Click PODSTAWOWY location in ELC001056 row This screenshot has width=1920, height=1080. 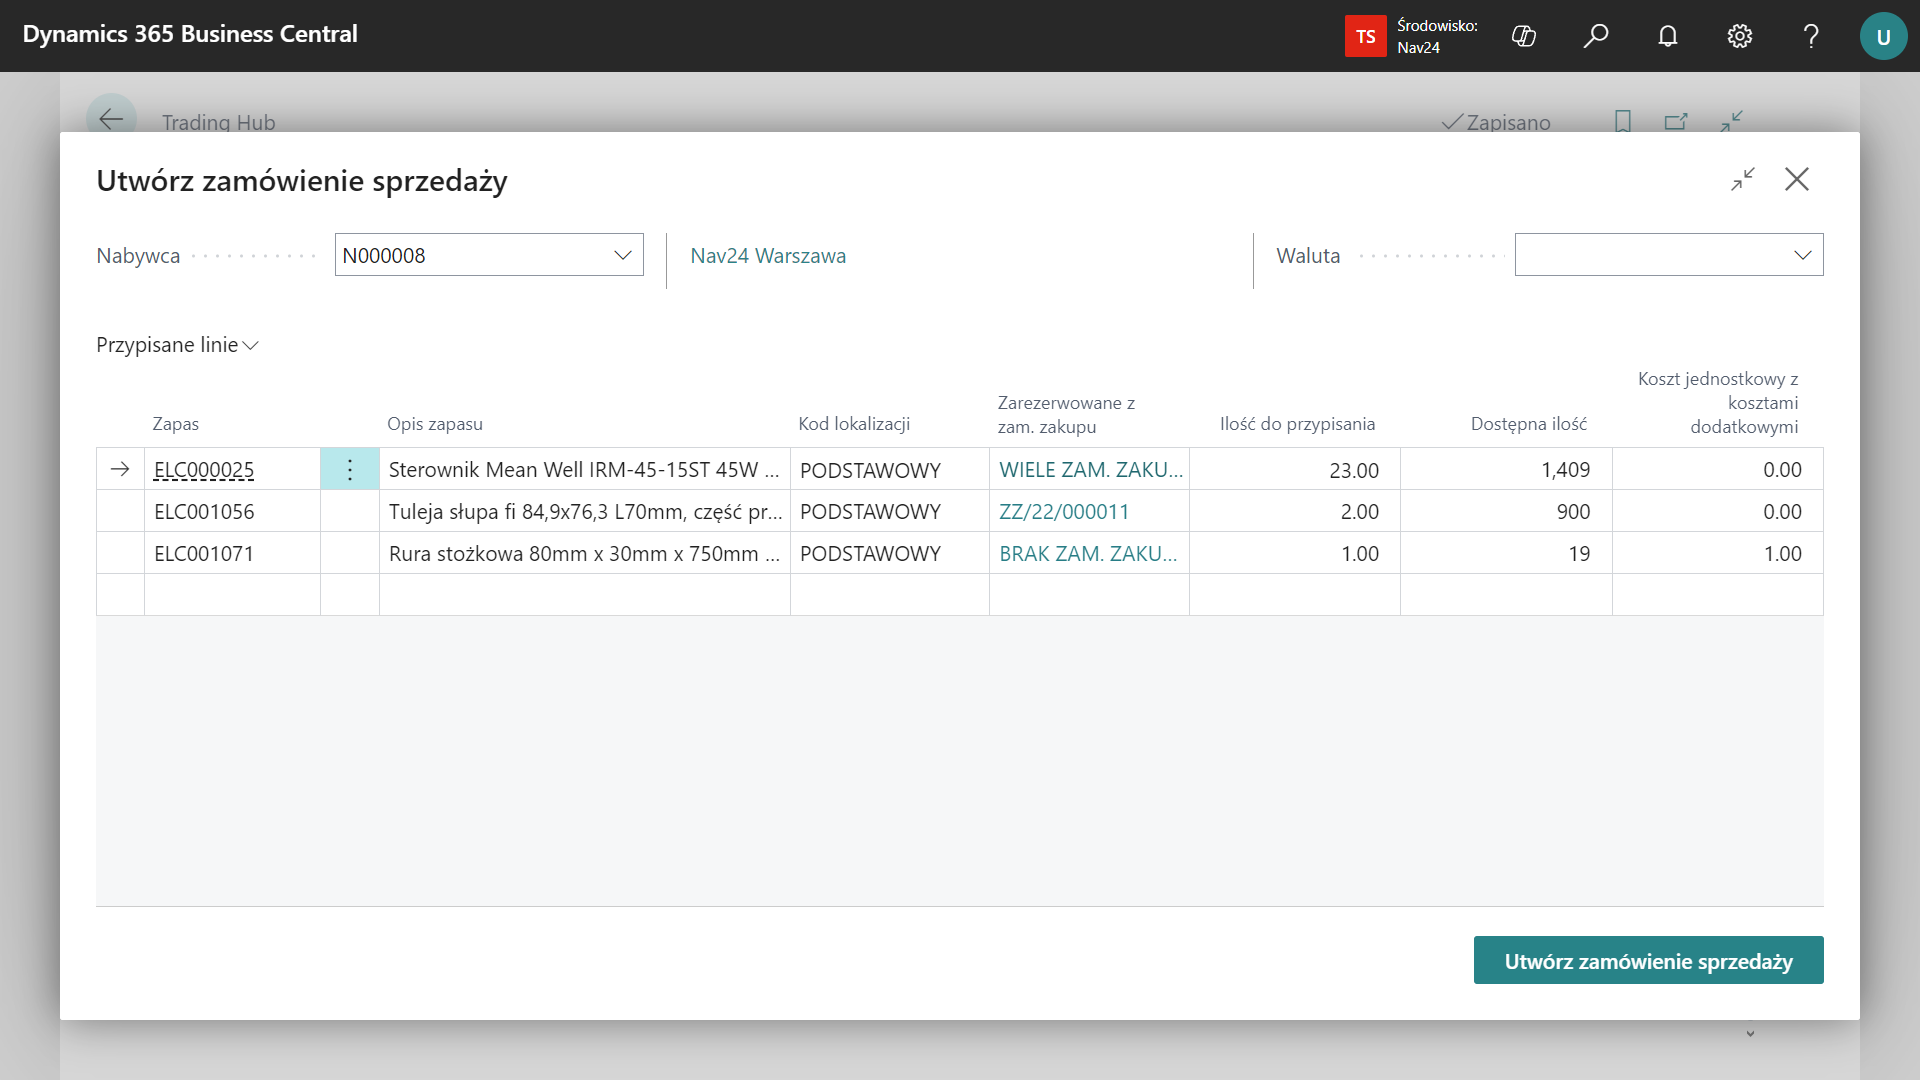tap(889, 511)
